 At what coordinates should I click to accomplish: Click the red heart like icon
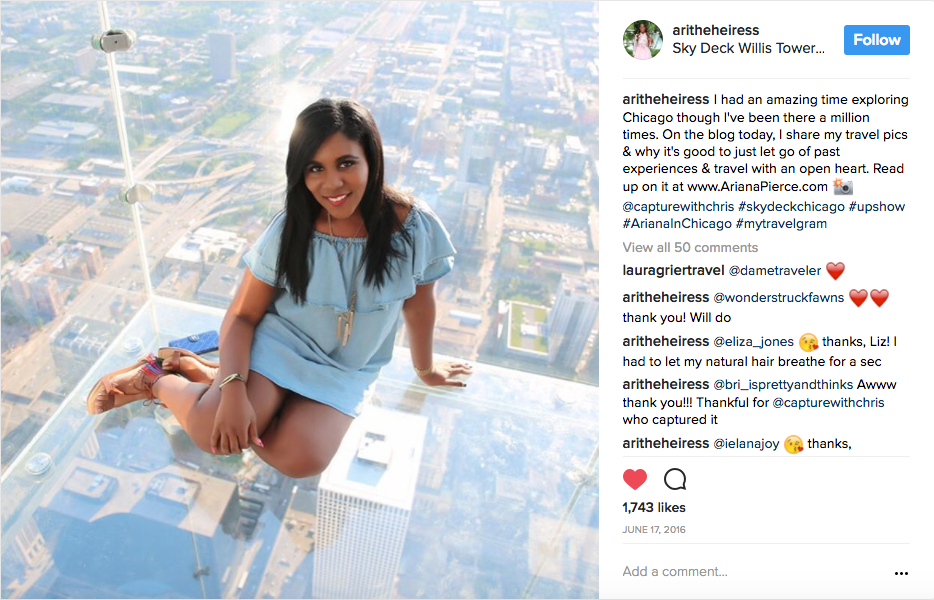click(634, 479)
